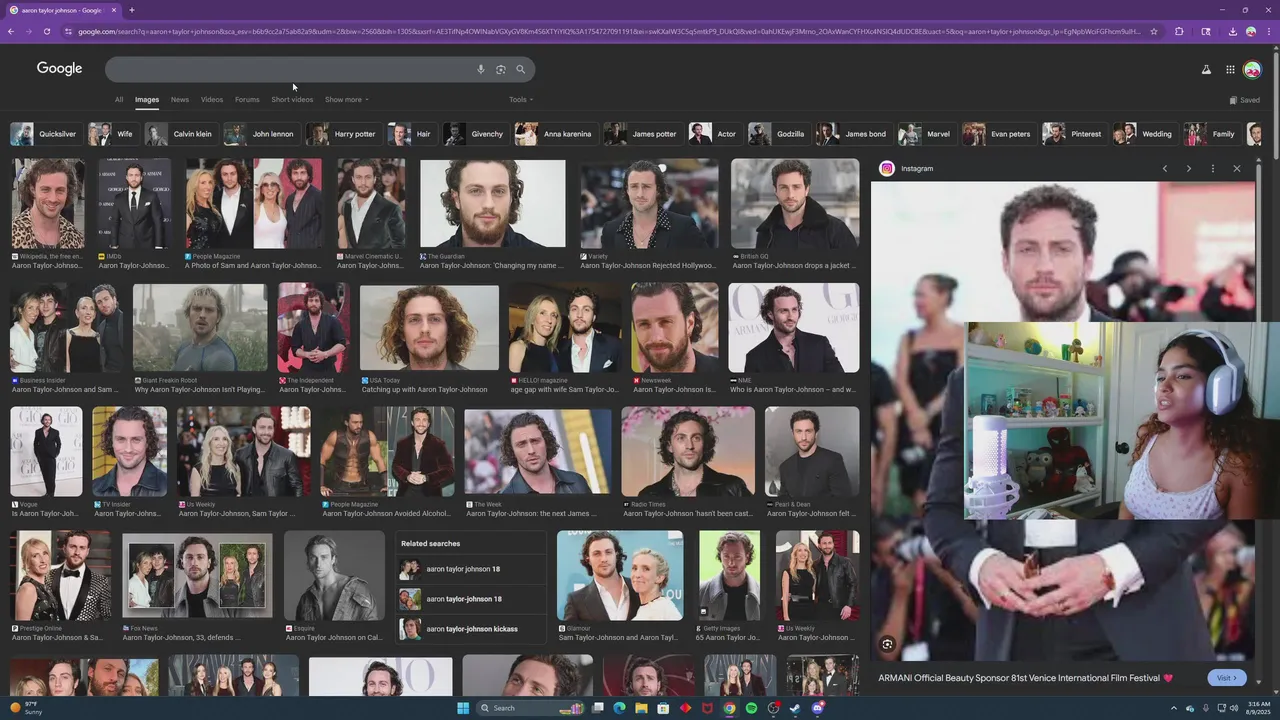Apply the Harry potter filter chip
The width and height of the screenshot is (1280, 720).
point(343,134)
